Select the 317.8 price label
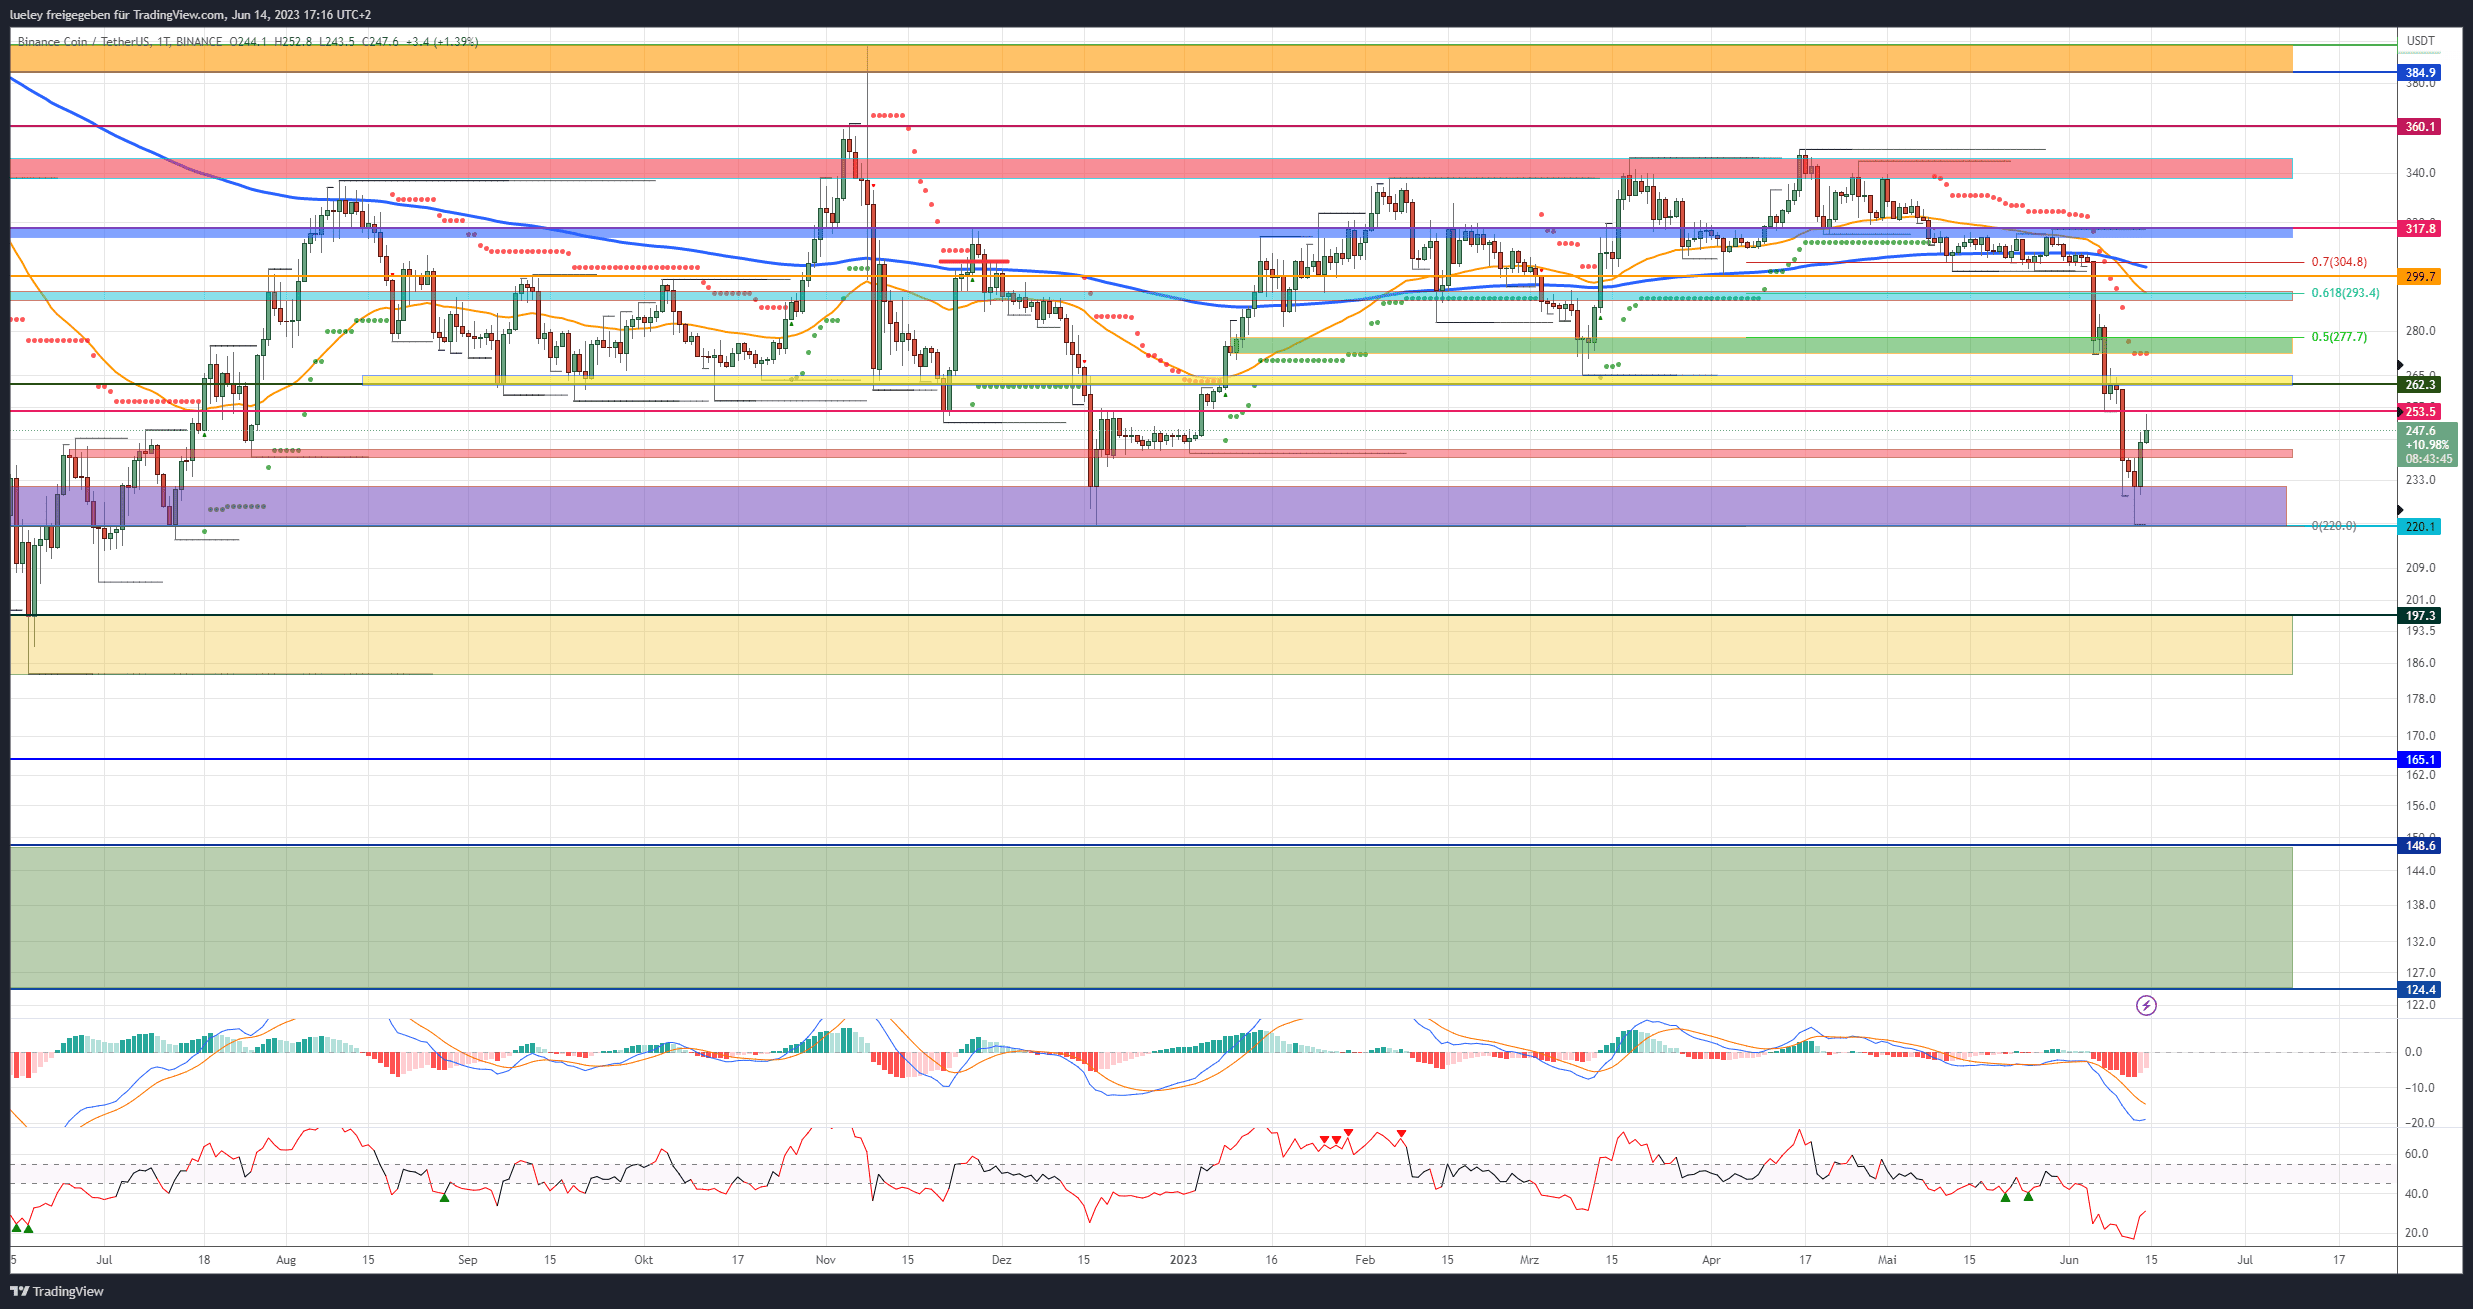Image resolution: width=2473 pixels, height=1309 pixels. click(x=2420, y=229)
